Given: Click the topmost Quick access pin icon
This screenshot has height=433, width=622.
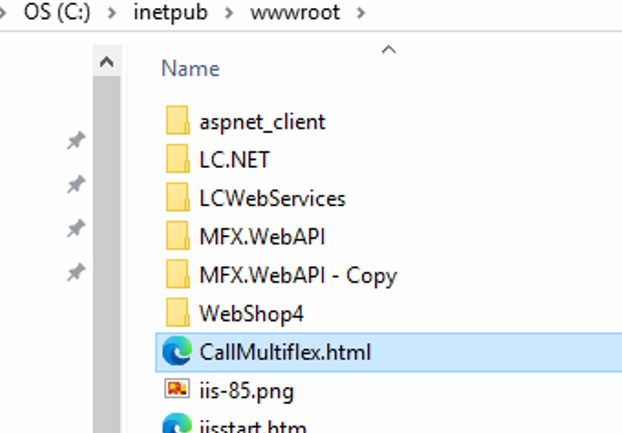Looking at the screenshot, I should (75, 143).
